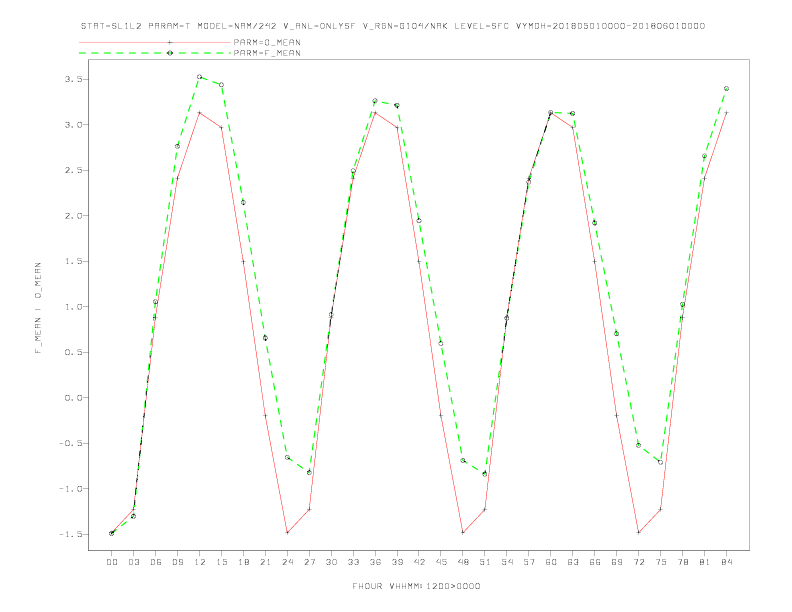Image resolution: width=792 pixels, height=612 pixels.
Task: Click x-axis tick label 75
Action: click(661, 562)
